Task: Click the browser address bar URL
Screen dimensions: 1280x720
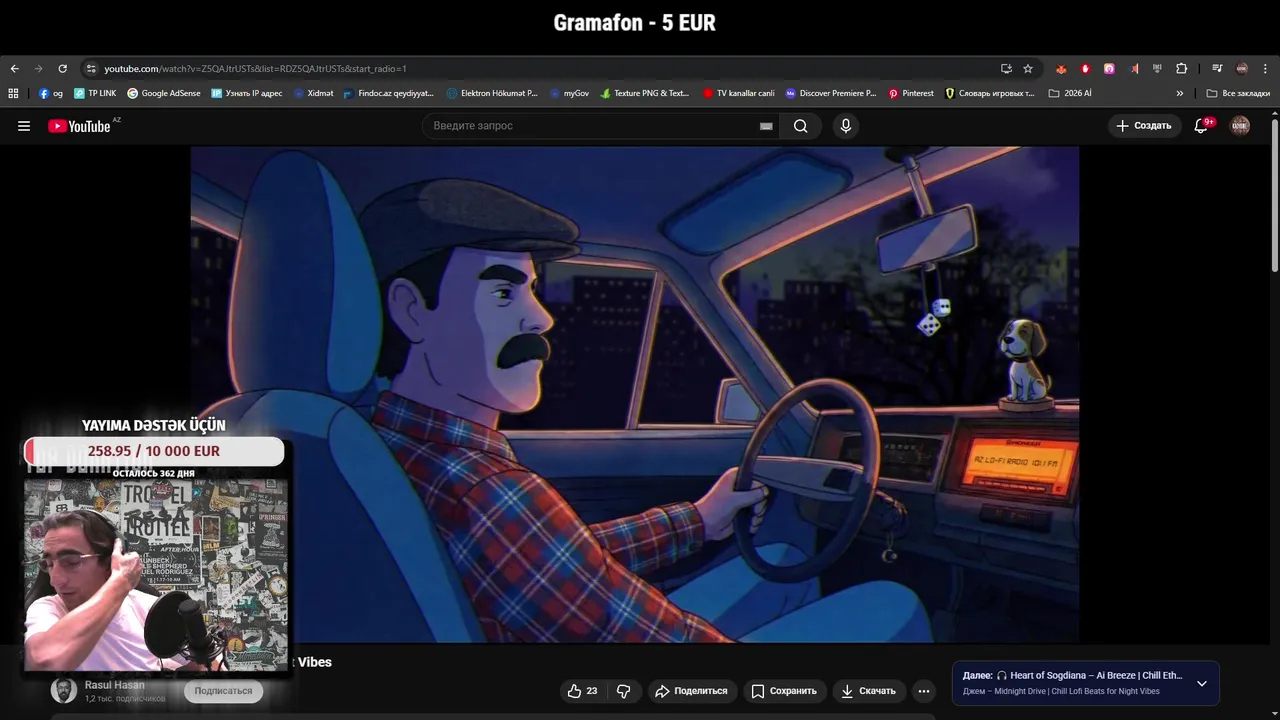Action: (255, 69)
